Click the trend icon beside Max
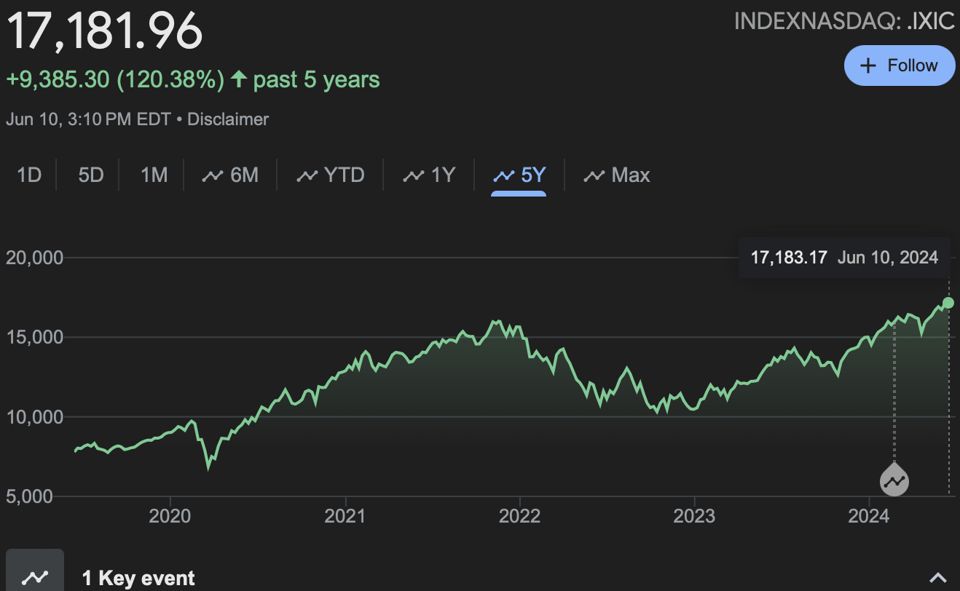Screen dimensions: 960x591 pos(594,176)
